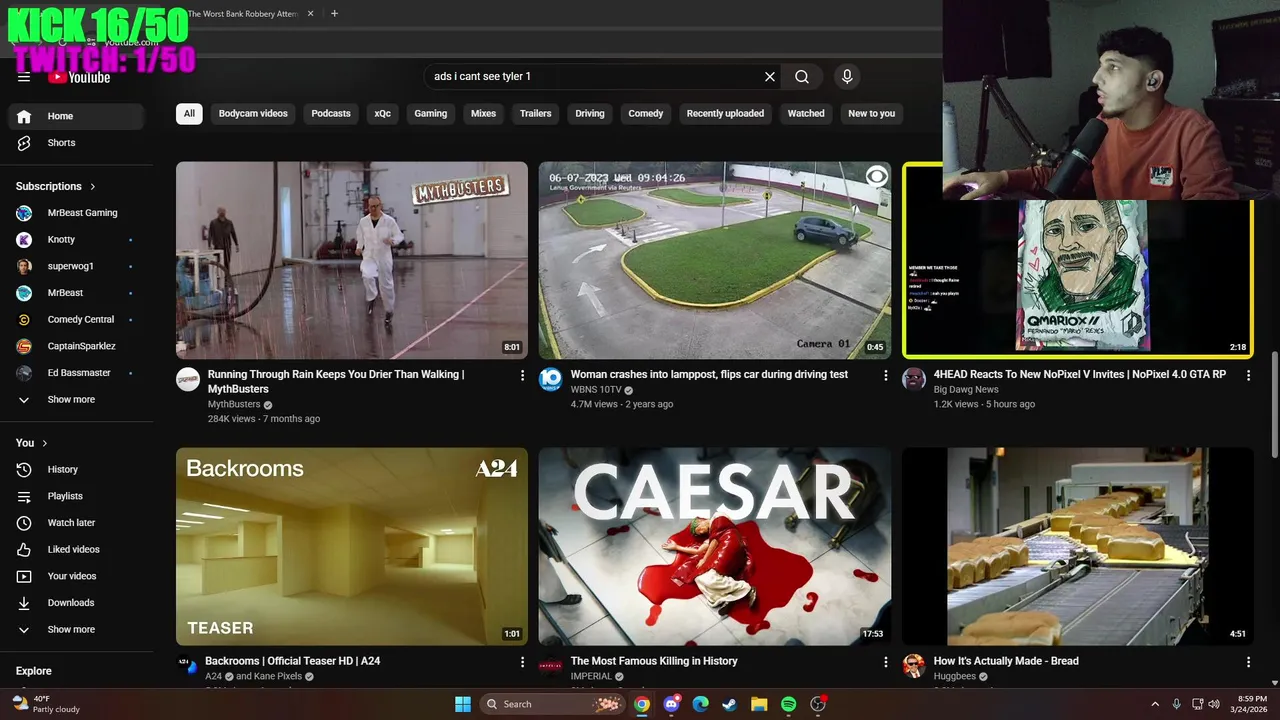Play the CAESAR thumbnail video
1280x720 pixels.
tap(715, 546)
